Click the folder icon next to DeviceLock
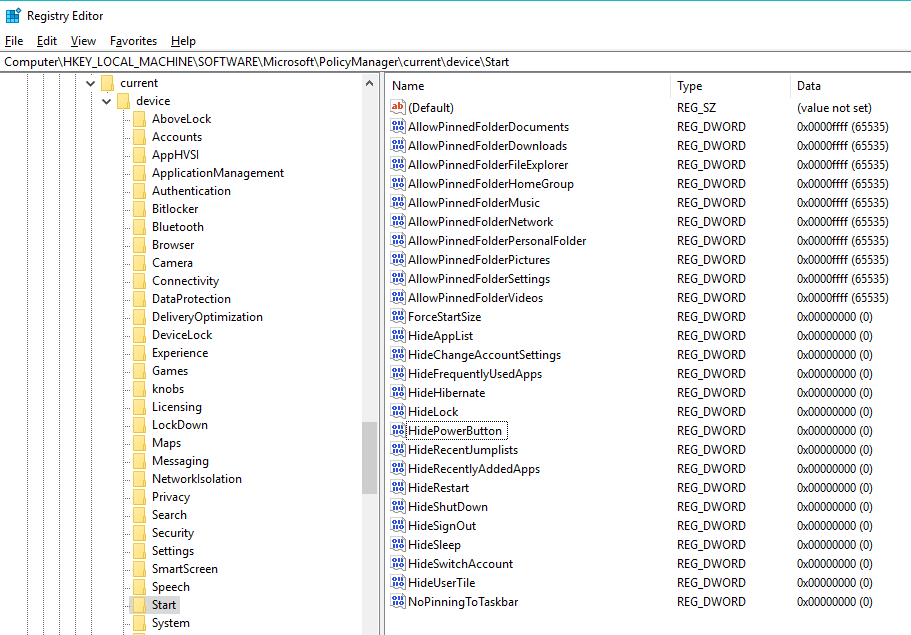Screen dimensions: 911x635 click(x=139, y=335)
